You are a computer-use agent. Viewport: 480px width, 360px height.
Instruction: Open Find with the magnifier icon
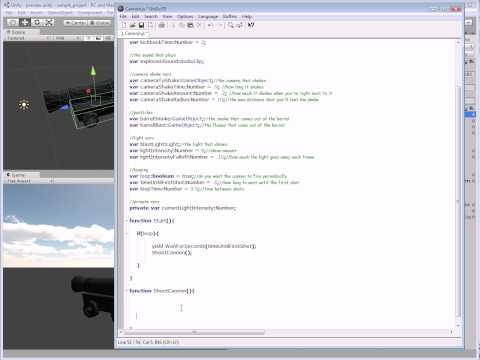click(231, 25)
